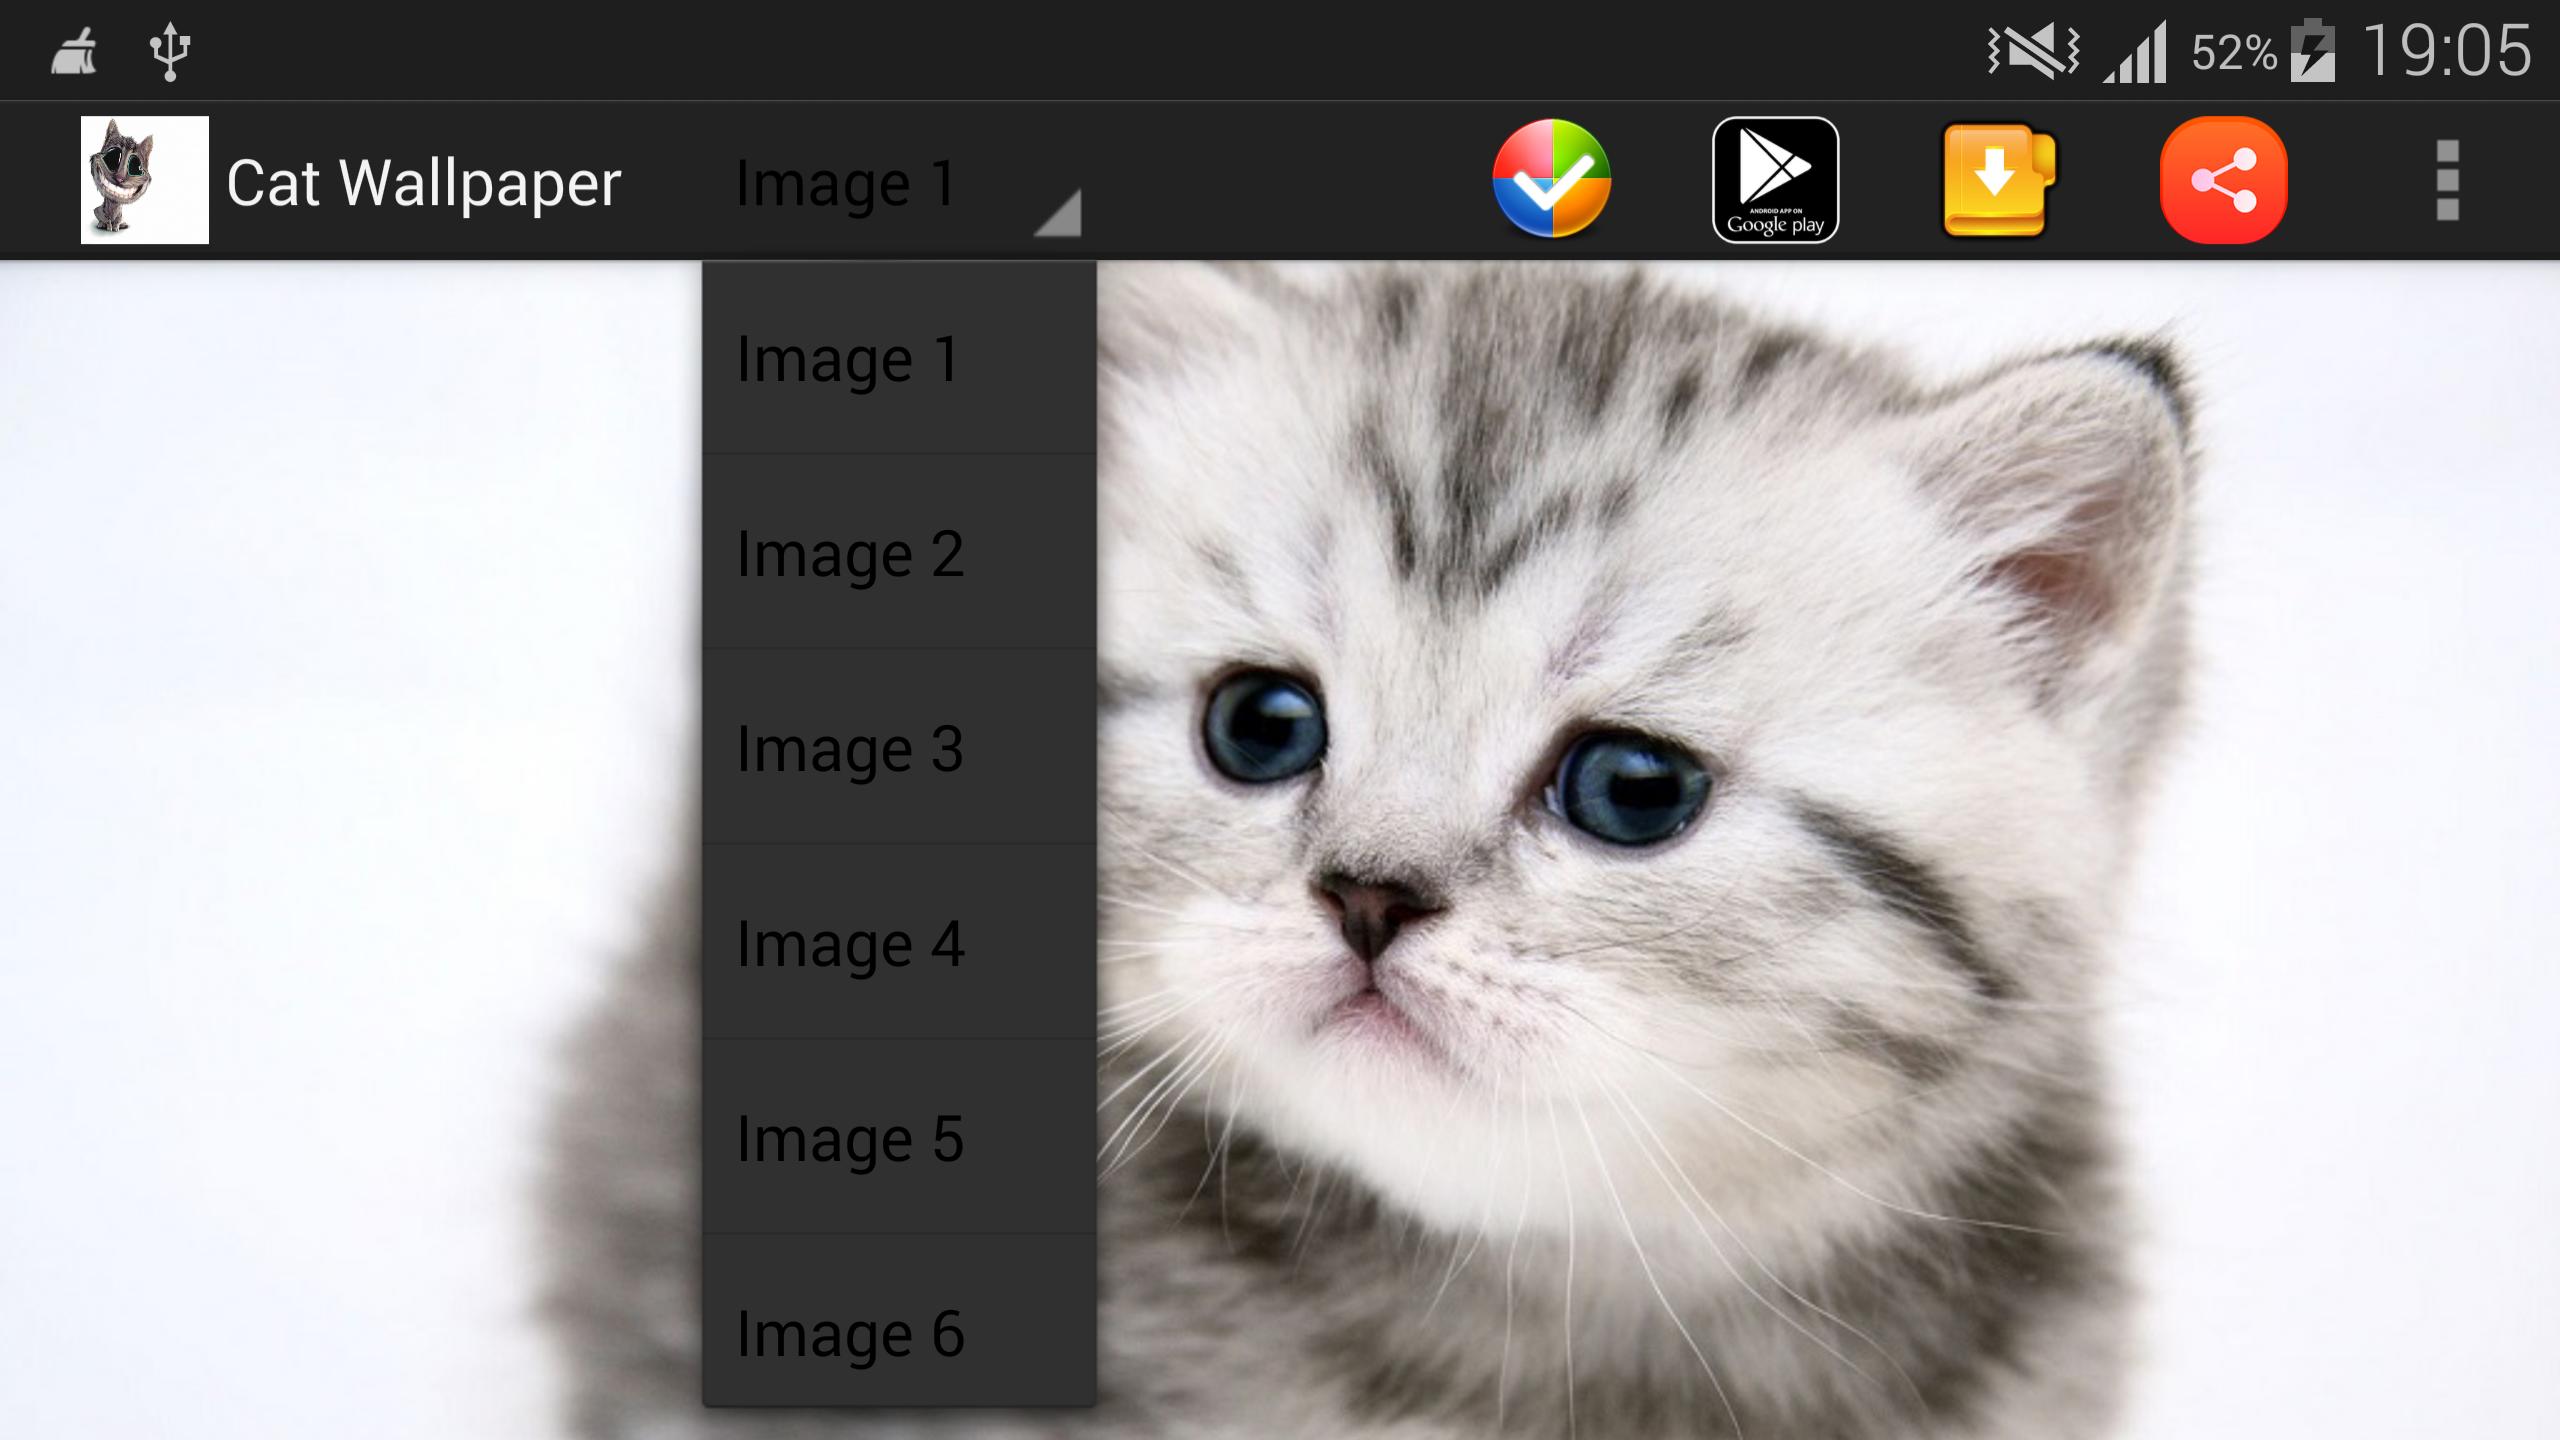Tap the vibrate mute status icon
Image resolution: width=2560 pixels, height=1440 pixels.
2033,51
